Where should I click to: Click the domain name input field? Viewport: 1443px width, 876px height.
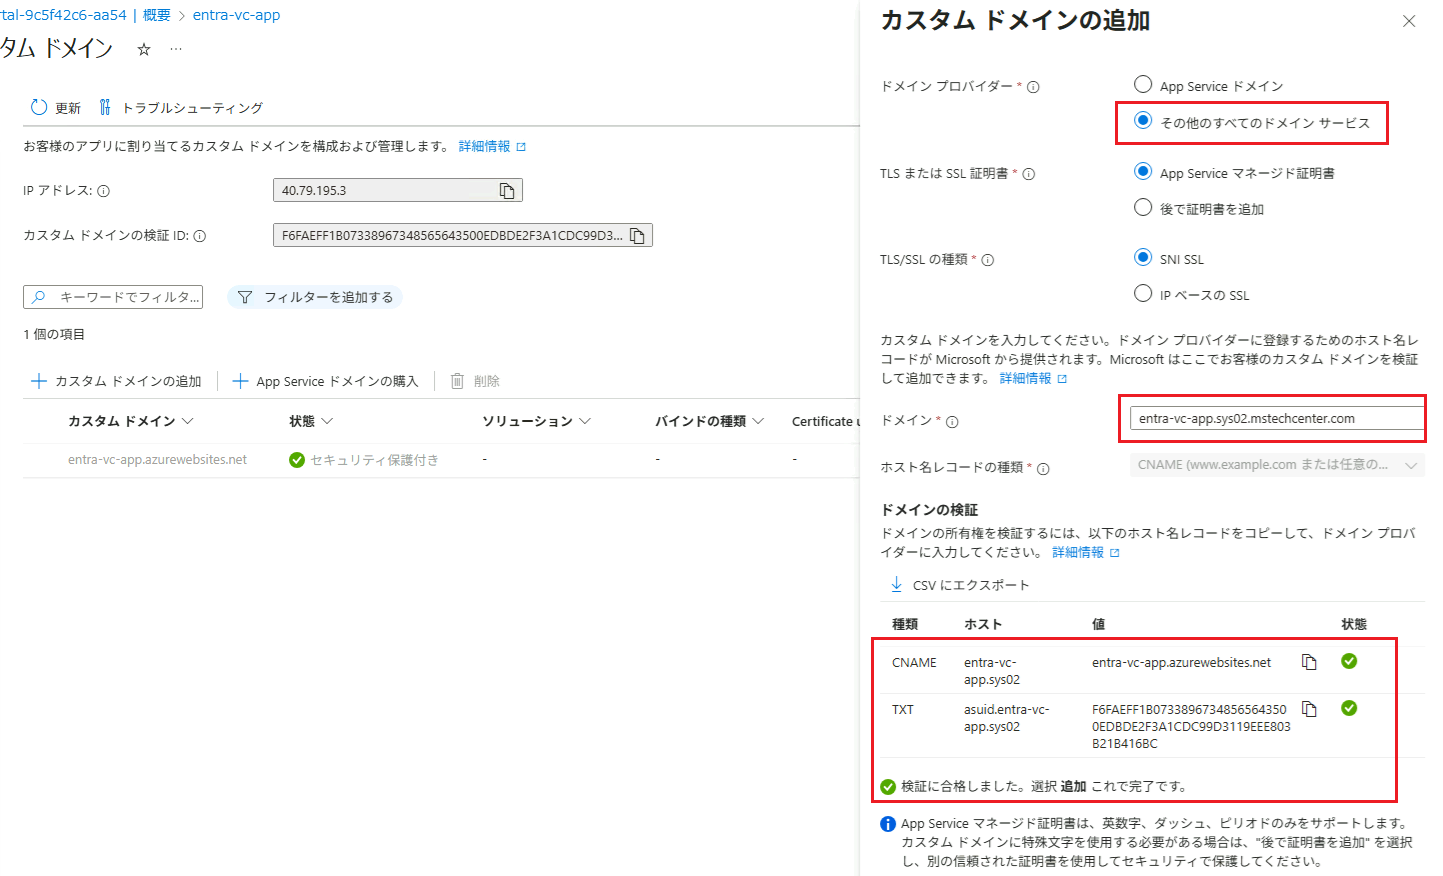coord(1275,419)
